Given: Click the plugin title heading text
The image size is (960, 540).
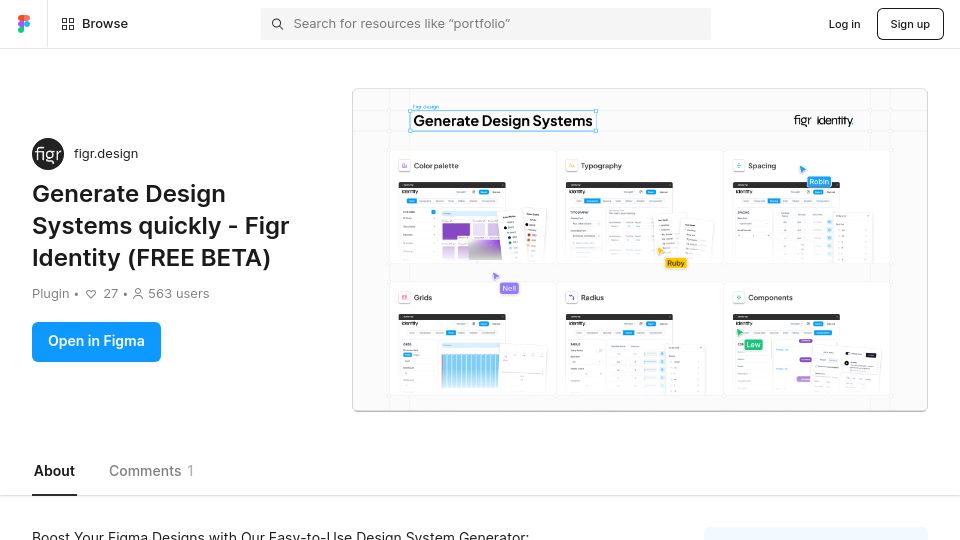Looking at the screenshot, I should pyautogui.click(x=160, y=226).
